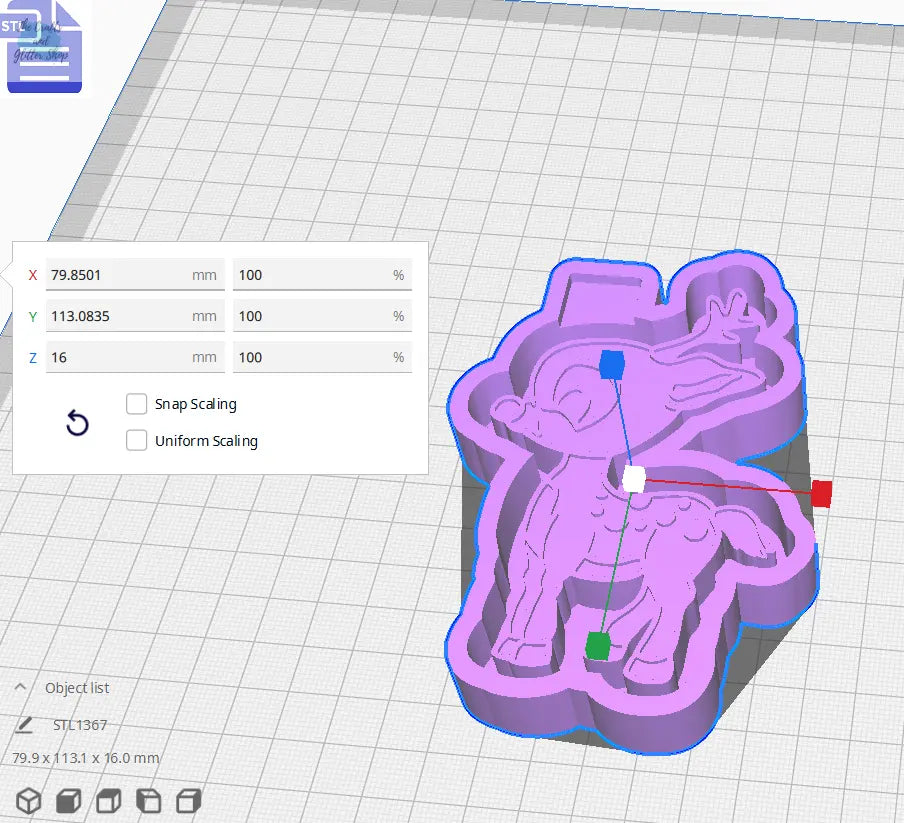Switch to front view
The height and width of the screenshot is (823, 904).
pyautogui.click(x=66, y=800)
